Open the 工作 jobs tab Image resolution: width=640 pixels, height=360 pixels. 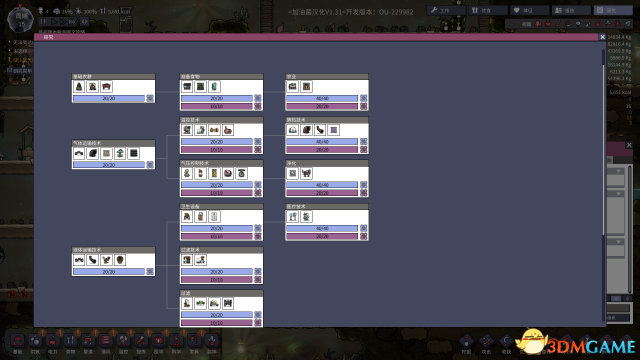[x=445, y=10]
